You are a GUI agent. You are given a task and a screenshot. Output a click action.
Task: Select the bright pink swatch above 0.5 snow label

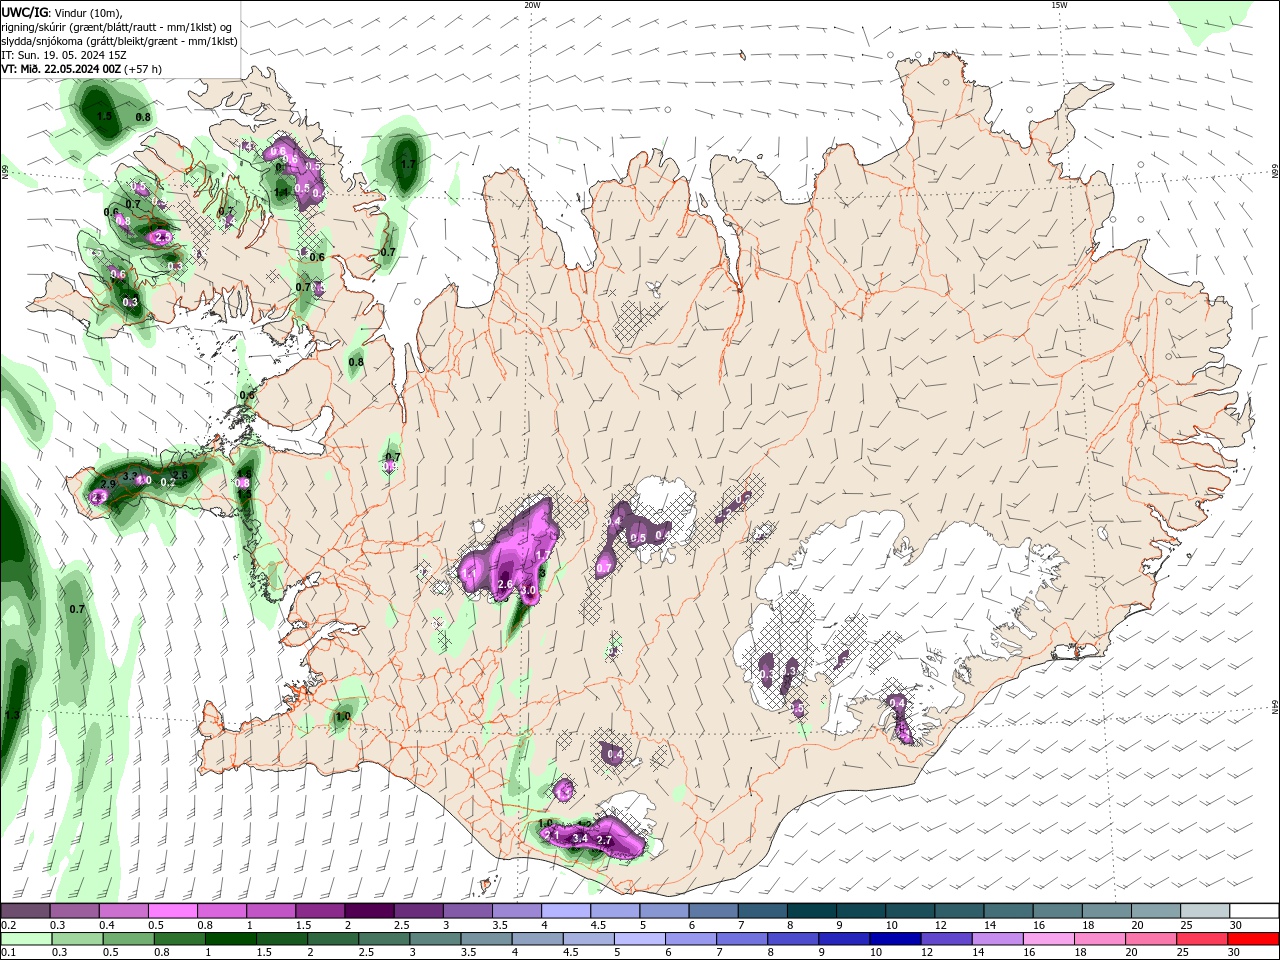172,911
